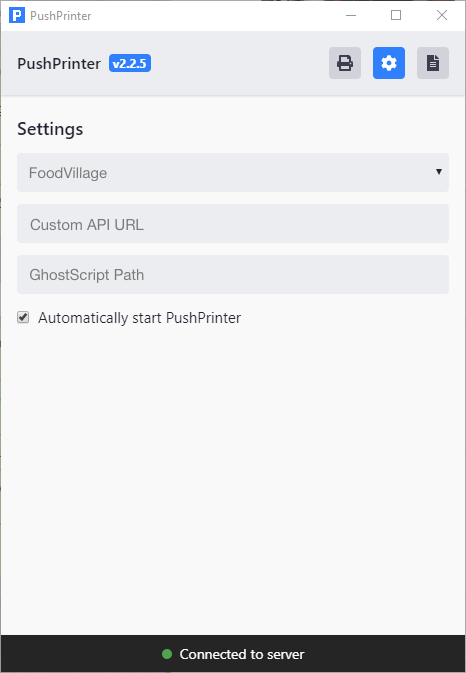Uncheck the Automatically start PushPrinter checkbox

(x=23, y=318)
